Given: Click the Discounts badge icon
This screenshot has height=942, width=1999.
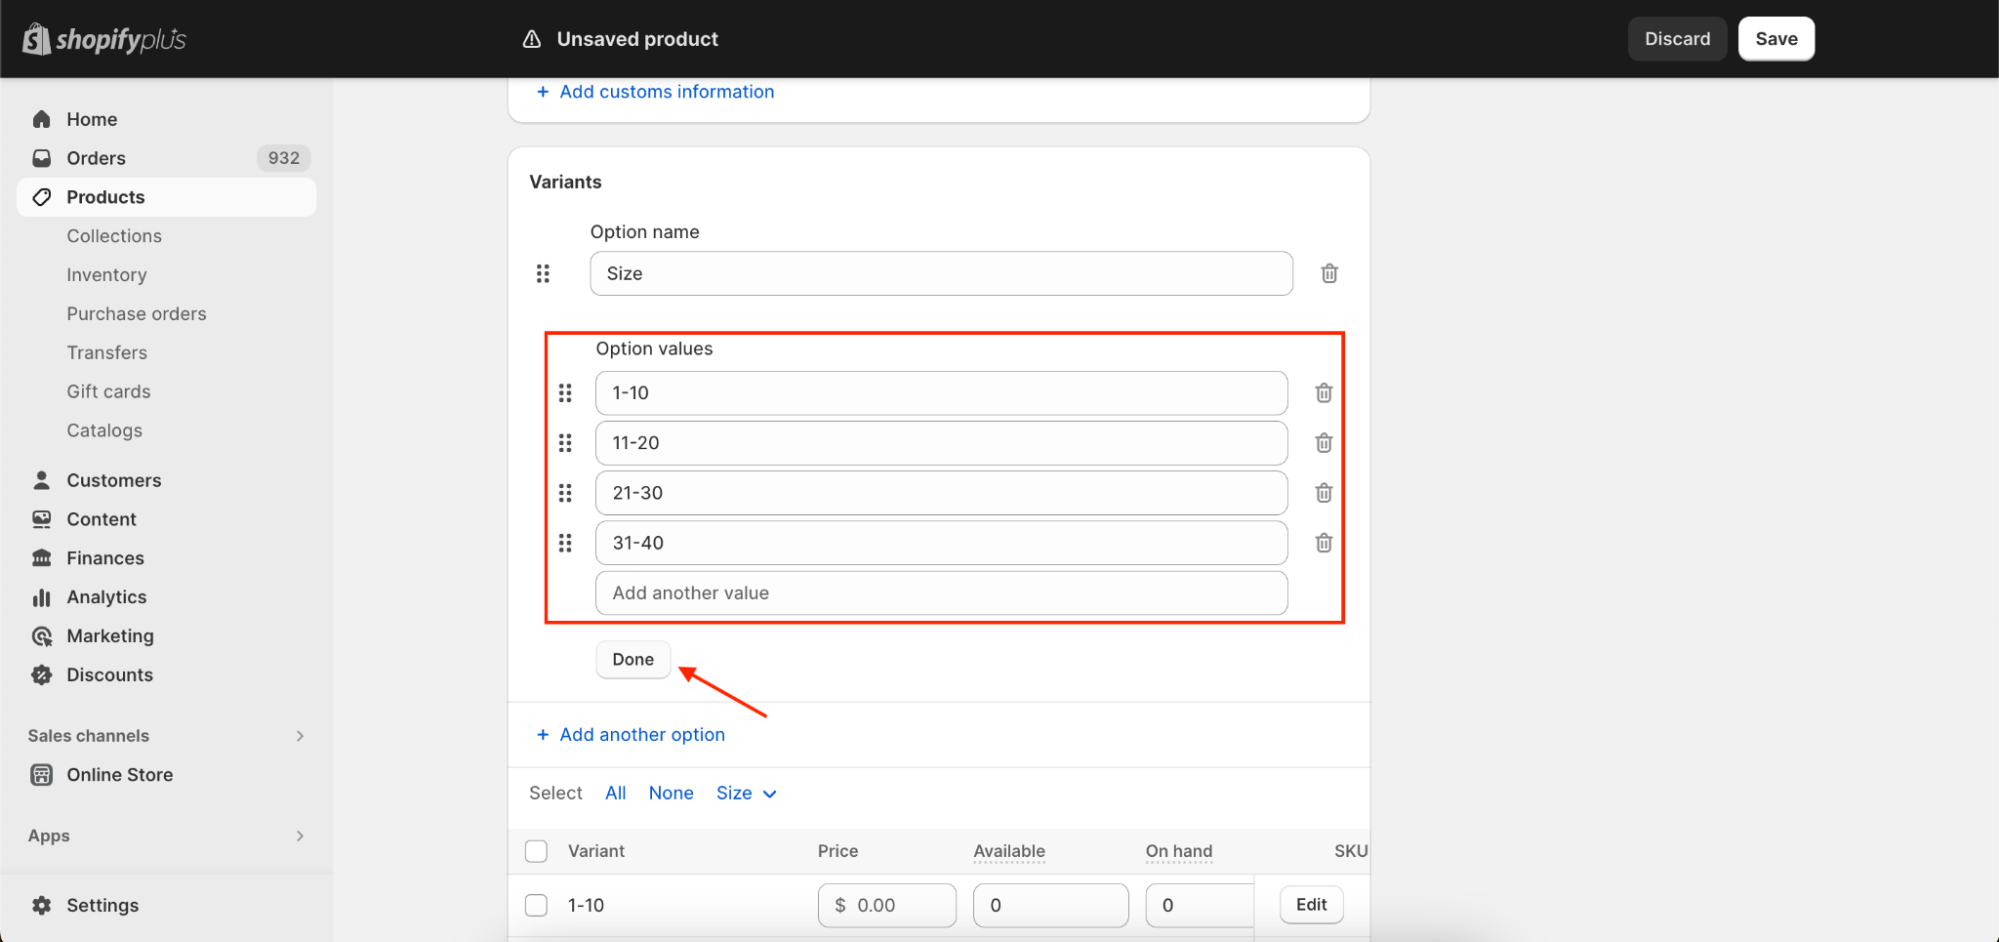Looking at the screenshot, I should pyautogui.click(x=42, y=675).
